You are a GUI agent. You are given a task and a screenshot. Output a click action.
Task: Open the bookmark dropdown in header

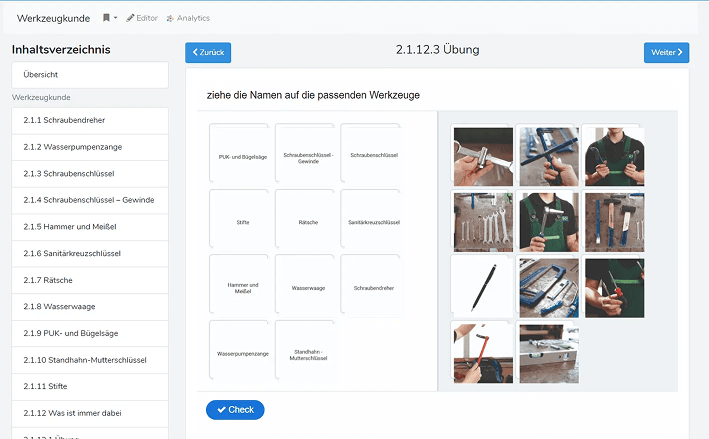pyautogui.click(x=109, y=18)
